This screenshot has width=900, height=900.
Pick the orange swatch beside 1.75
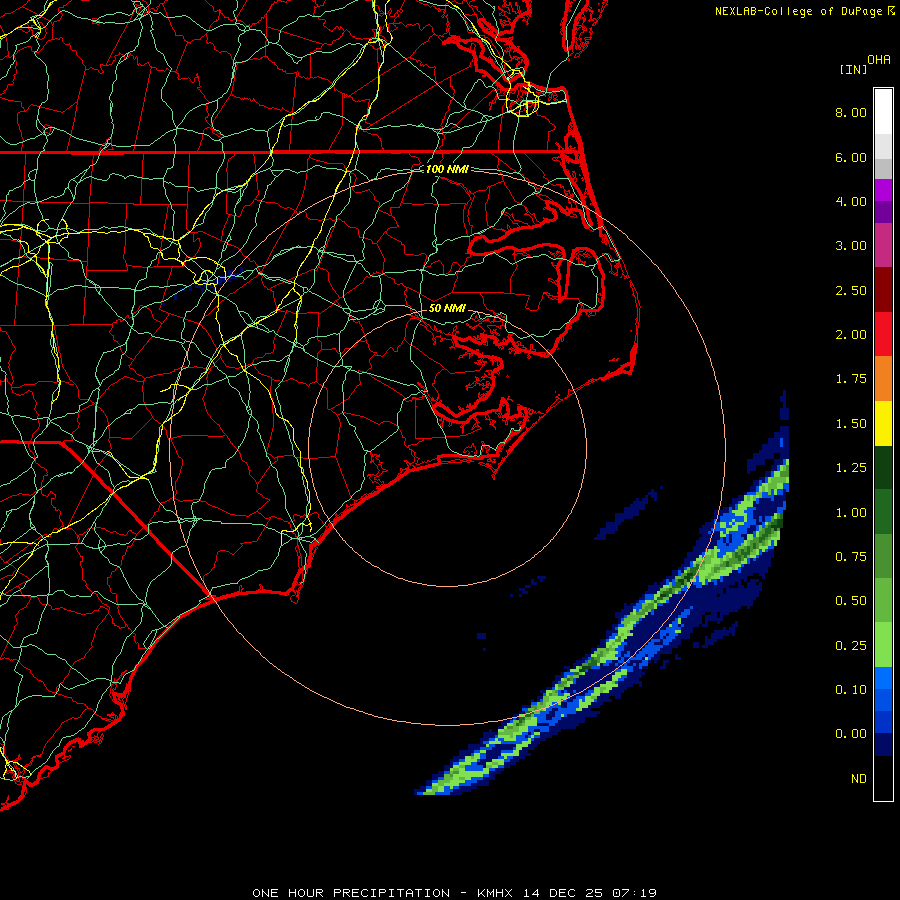[883, 379]
